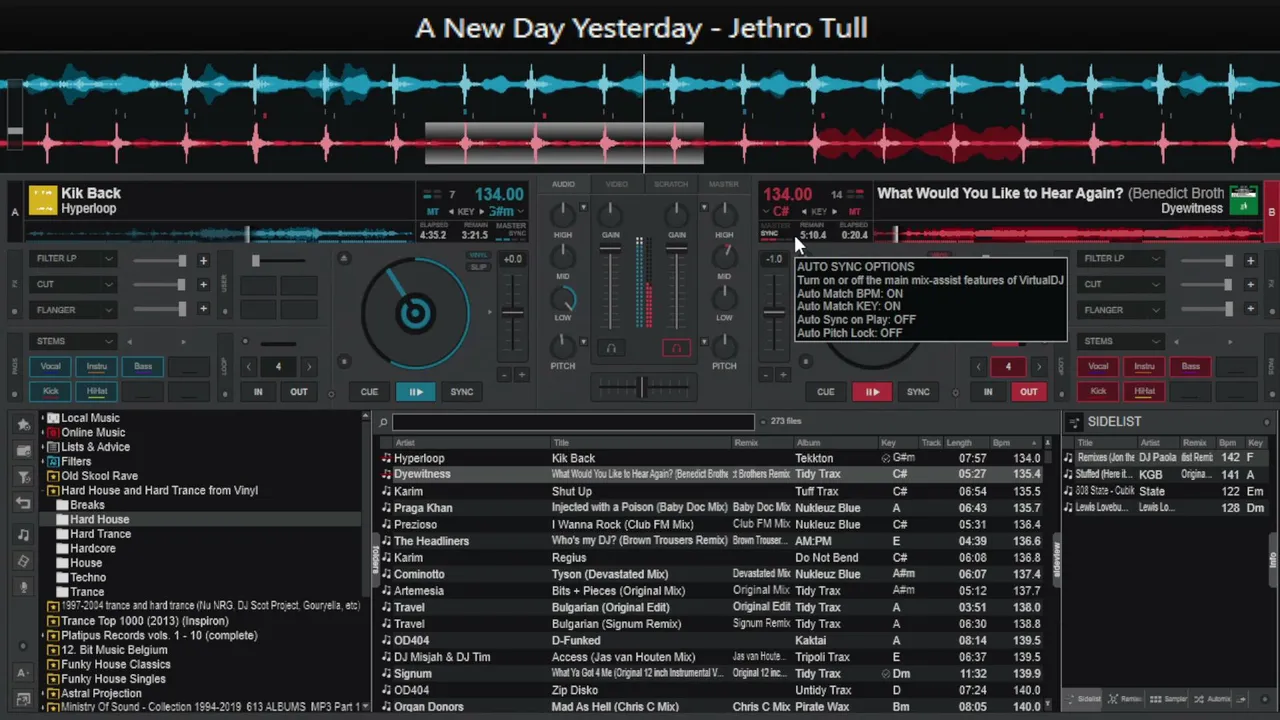
Task: Click the font size 'A' icon in sidebar
Action: coord(23,673)
